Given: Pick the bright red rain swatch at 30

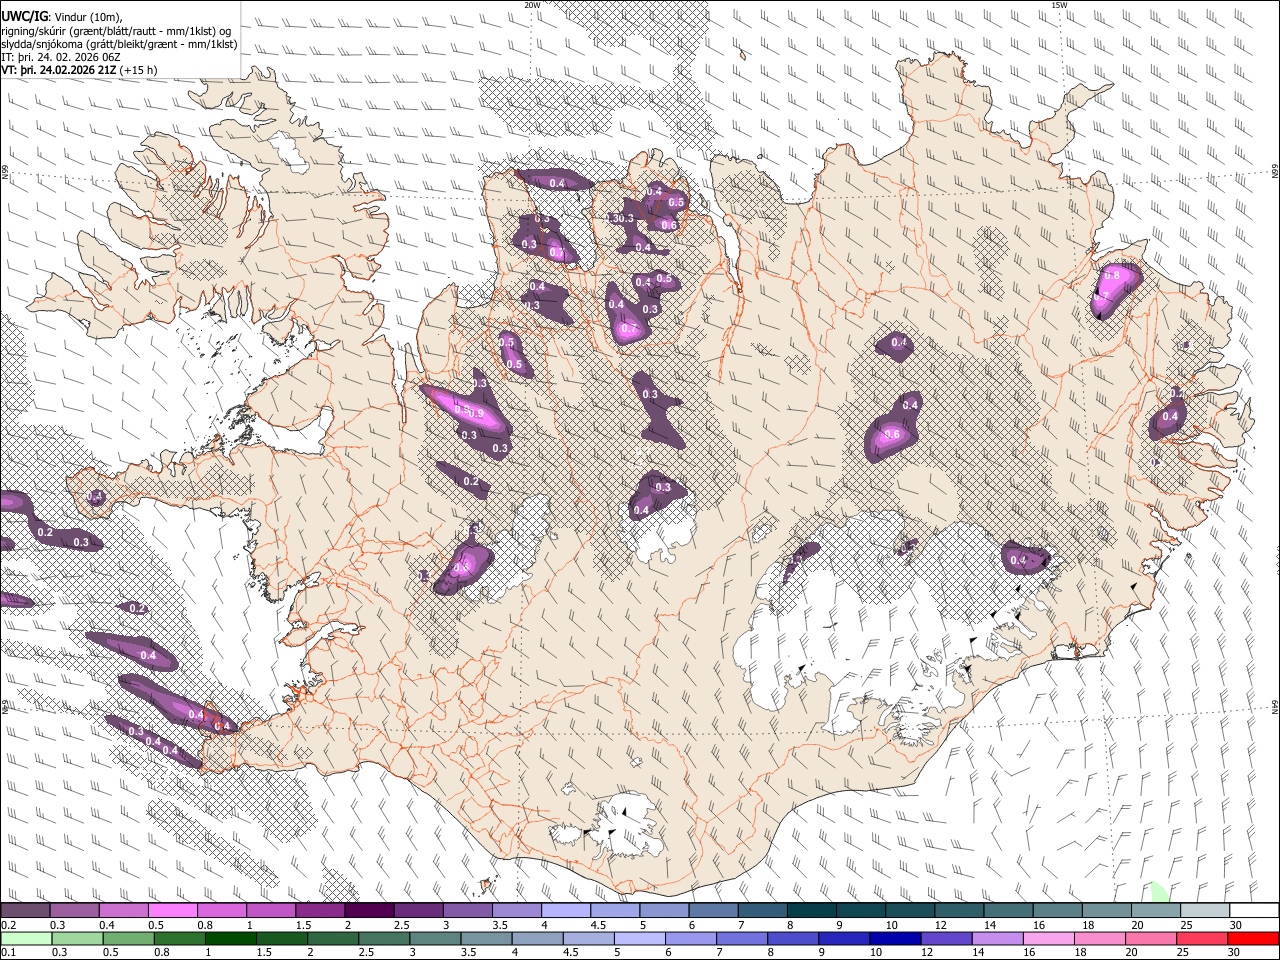Looking at the screenshot, I should pyautogui.click(x=1253, y=938).
